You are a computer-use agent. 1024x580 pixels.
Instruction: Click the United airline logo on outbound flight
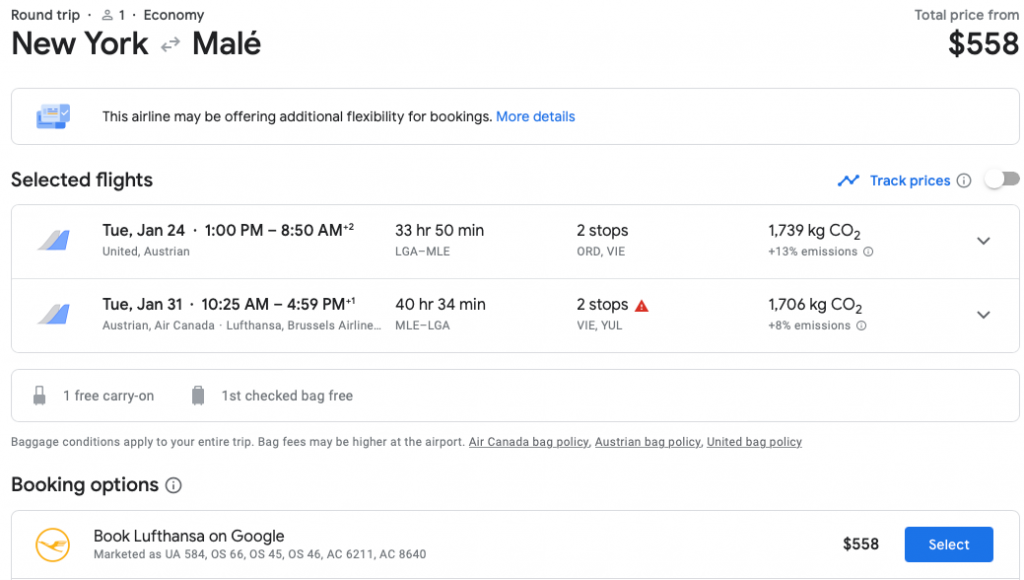pos(53,241)
